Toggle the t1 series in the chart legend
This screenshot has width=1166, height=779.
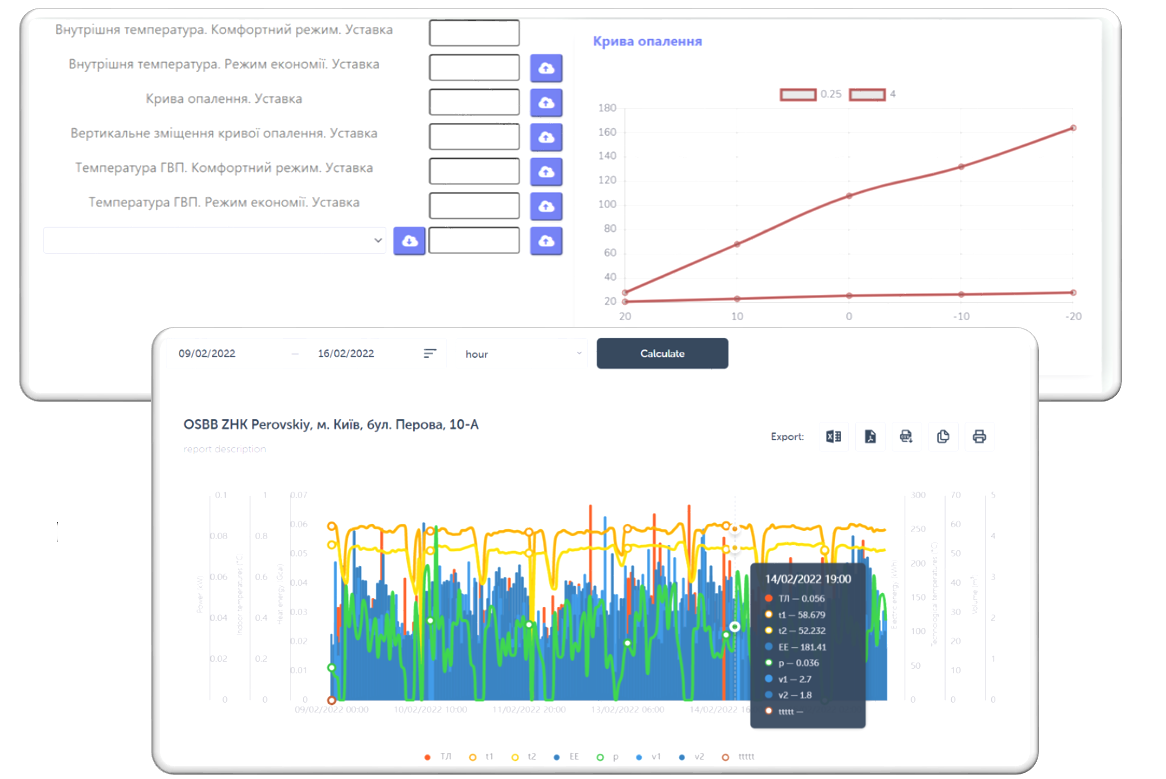click(x=481, y=757)
